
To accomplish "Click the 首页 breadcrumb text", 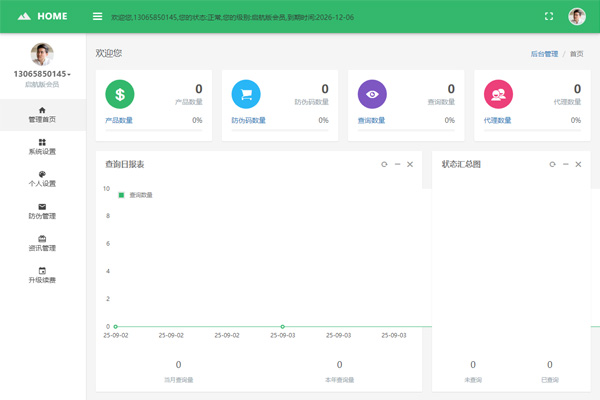I will pyautogui.click(x=577, y=54).
